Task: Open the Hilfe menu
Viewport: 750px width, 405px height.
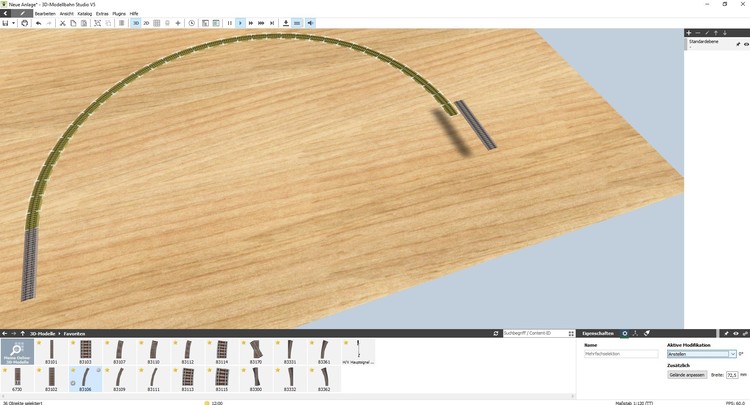Action: click(134, 14)
